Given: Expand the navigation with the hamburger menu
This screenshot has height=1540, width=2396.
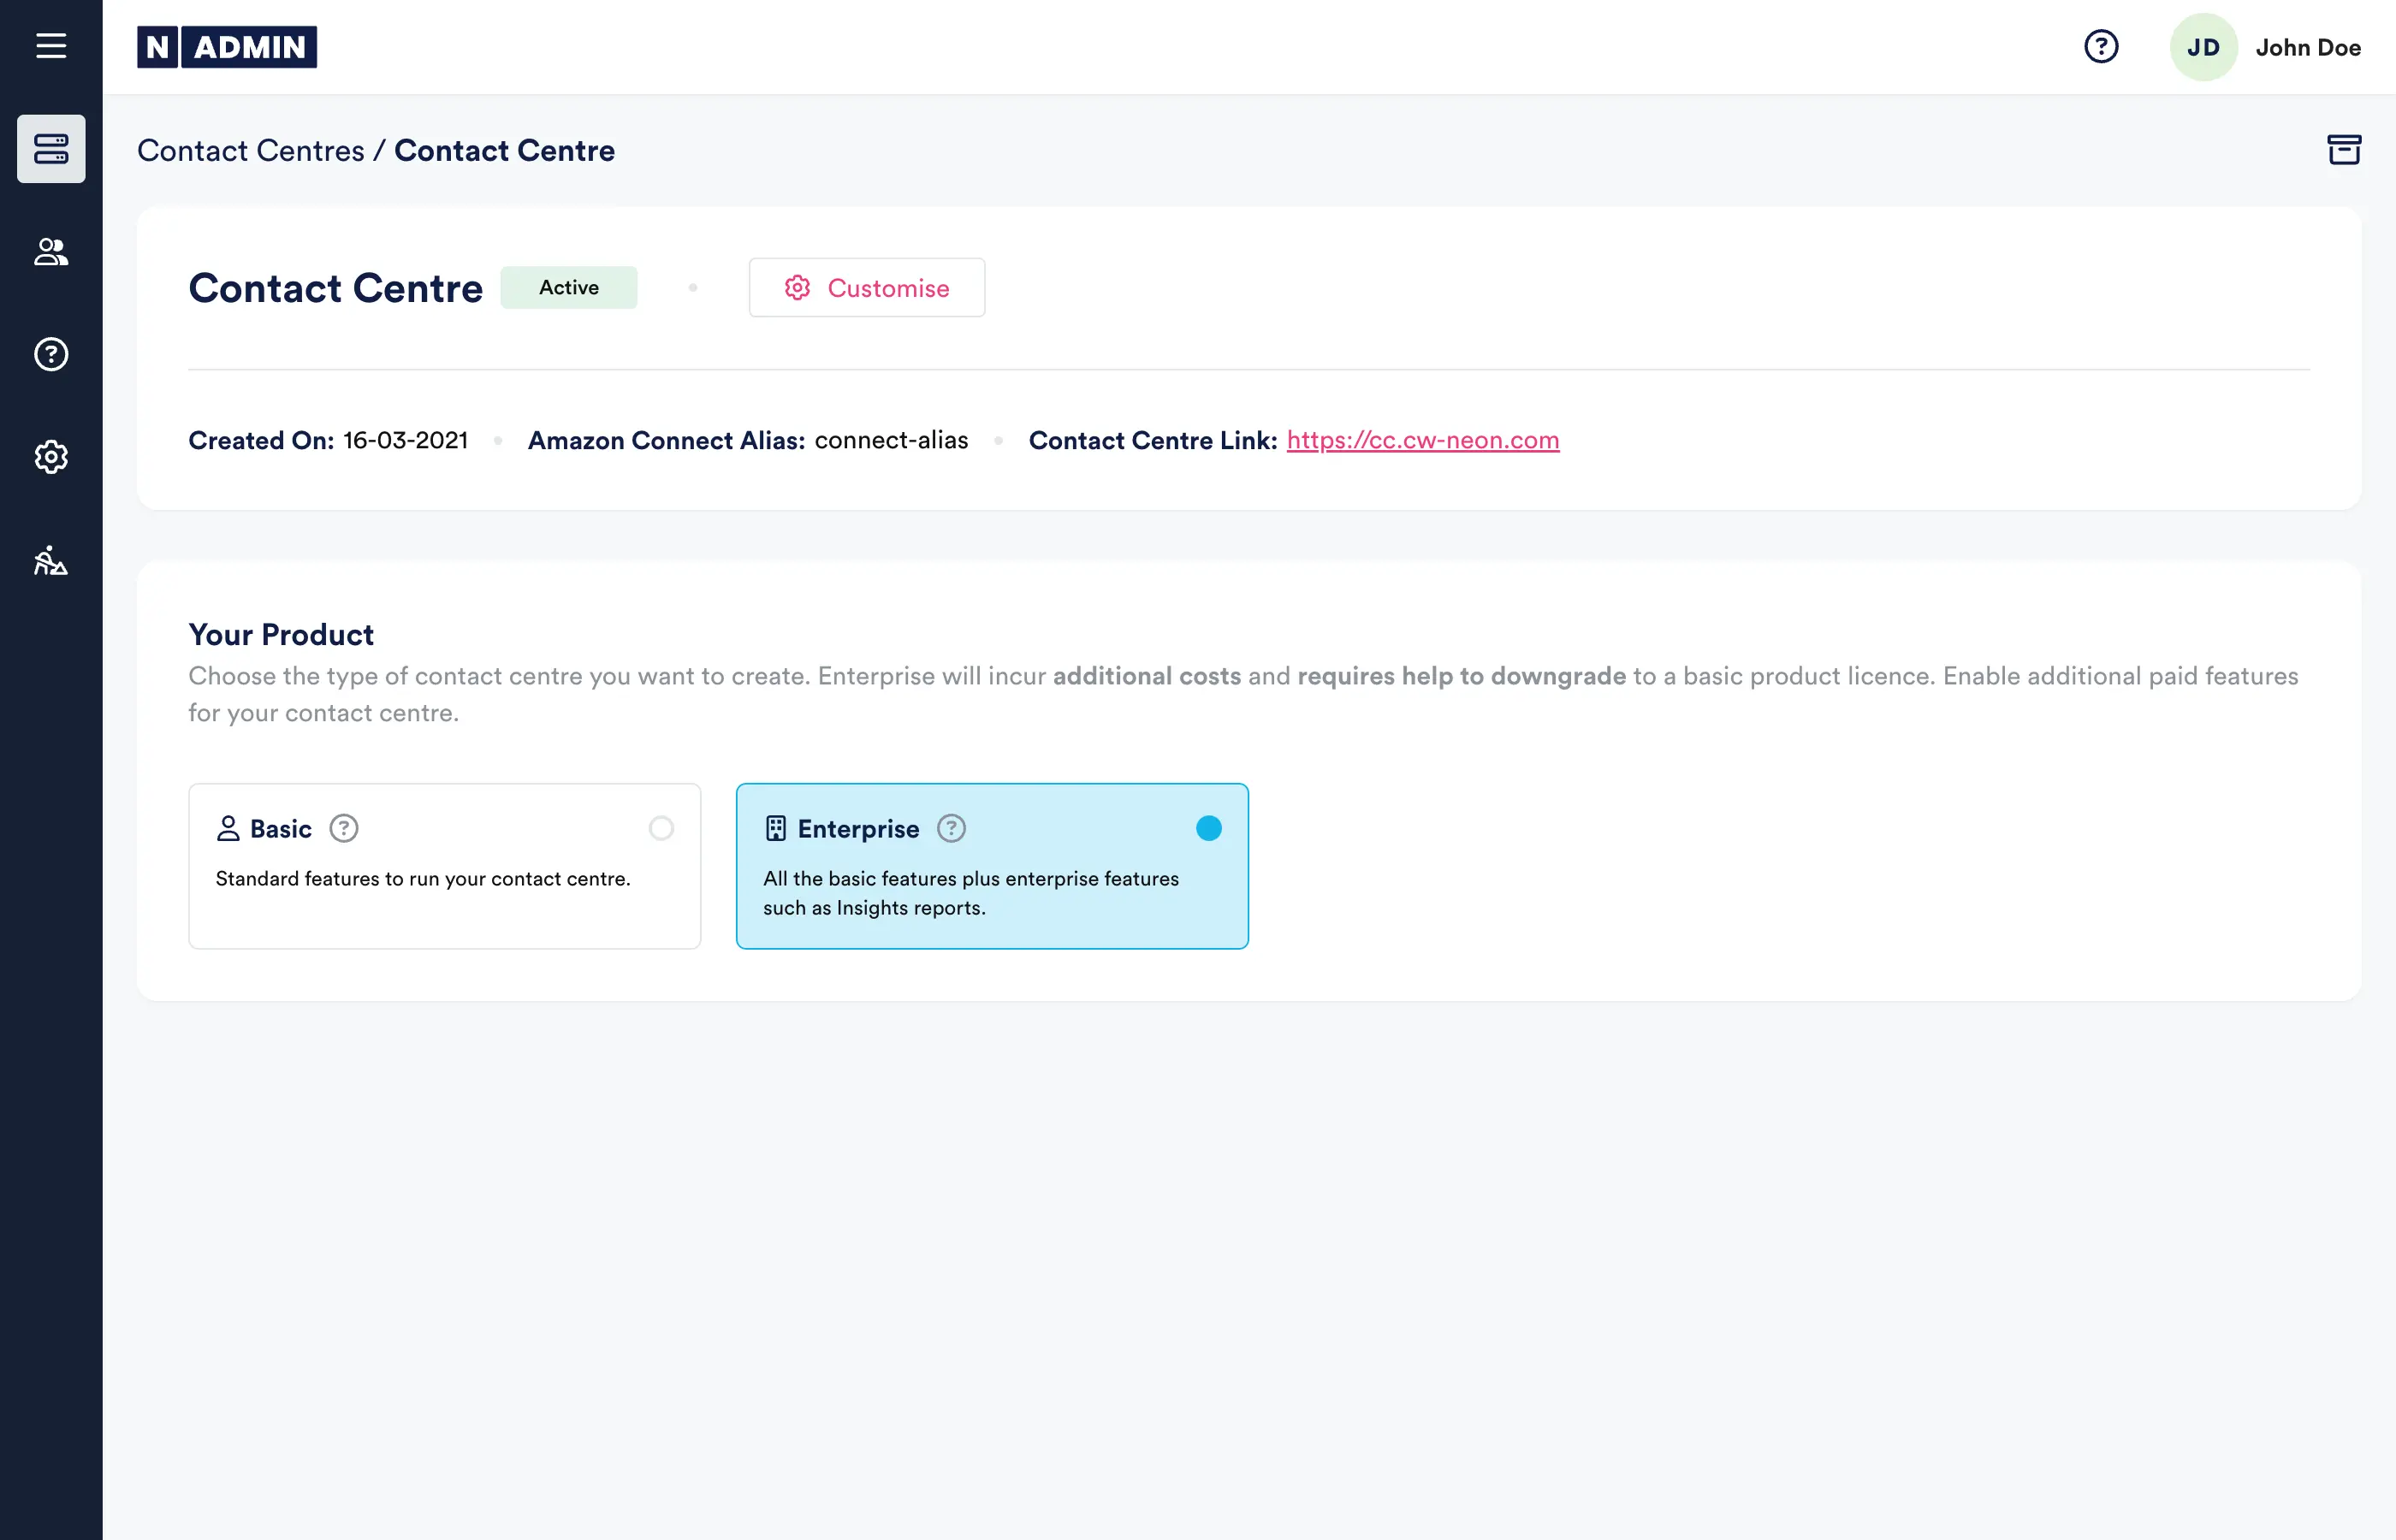Looking at the screenshot, I should pos(51,46).
